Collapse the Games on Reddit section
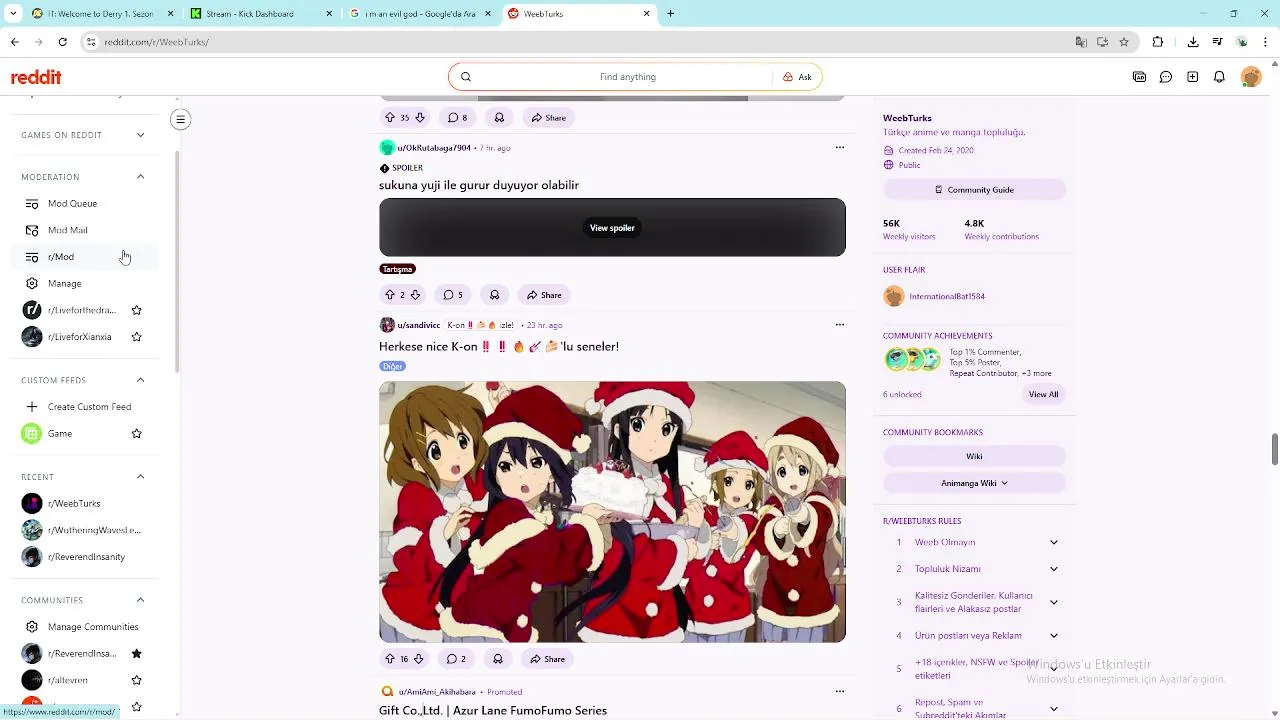Viewport: 1280px width, 720px height. click(x=140, y=135)
